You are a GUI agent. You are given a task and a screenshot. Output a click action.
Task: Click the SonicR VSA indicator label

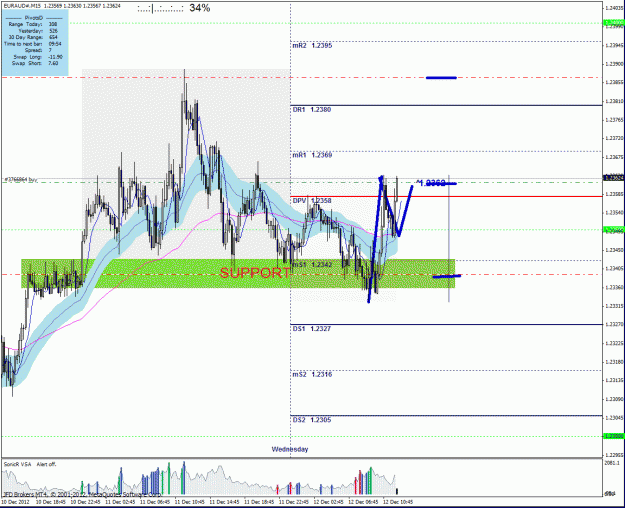point(17,464)
